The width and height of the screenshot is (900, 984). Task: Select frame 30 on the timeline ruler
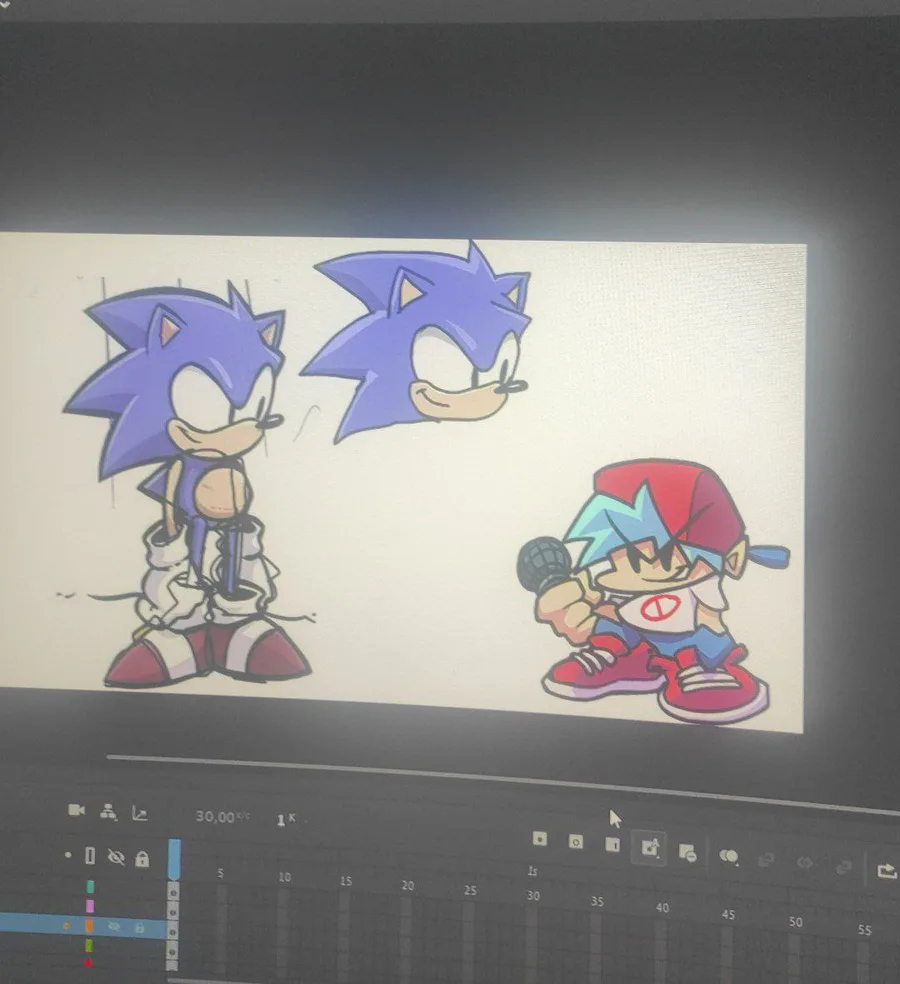(x=533, y=896)
